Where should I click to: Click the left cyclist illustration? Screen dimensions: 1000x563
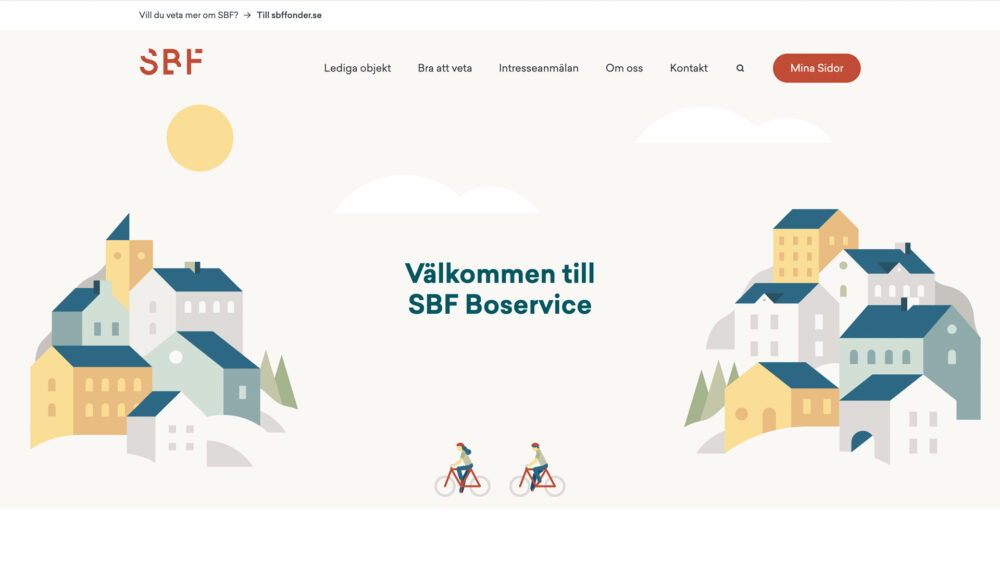click(462, 470)
